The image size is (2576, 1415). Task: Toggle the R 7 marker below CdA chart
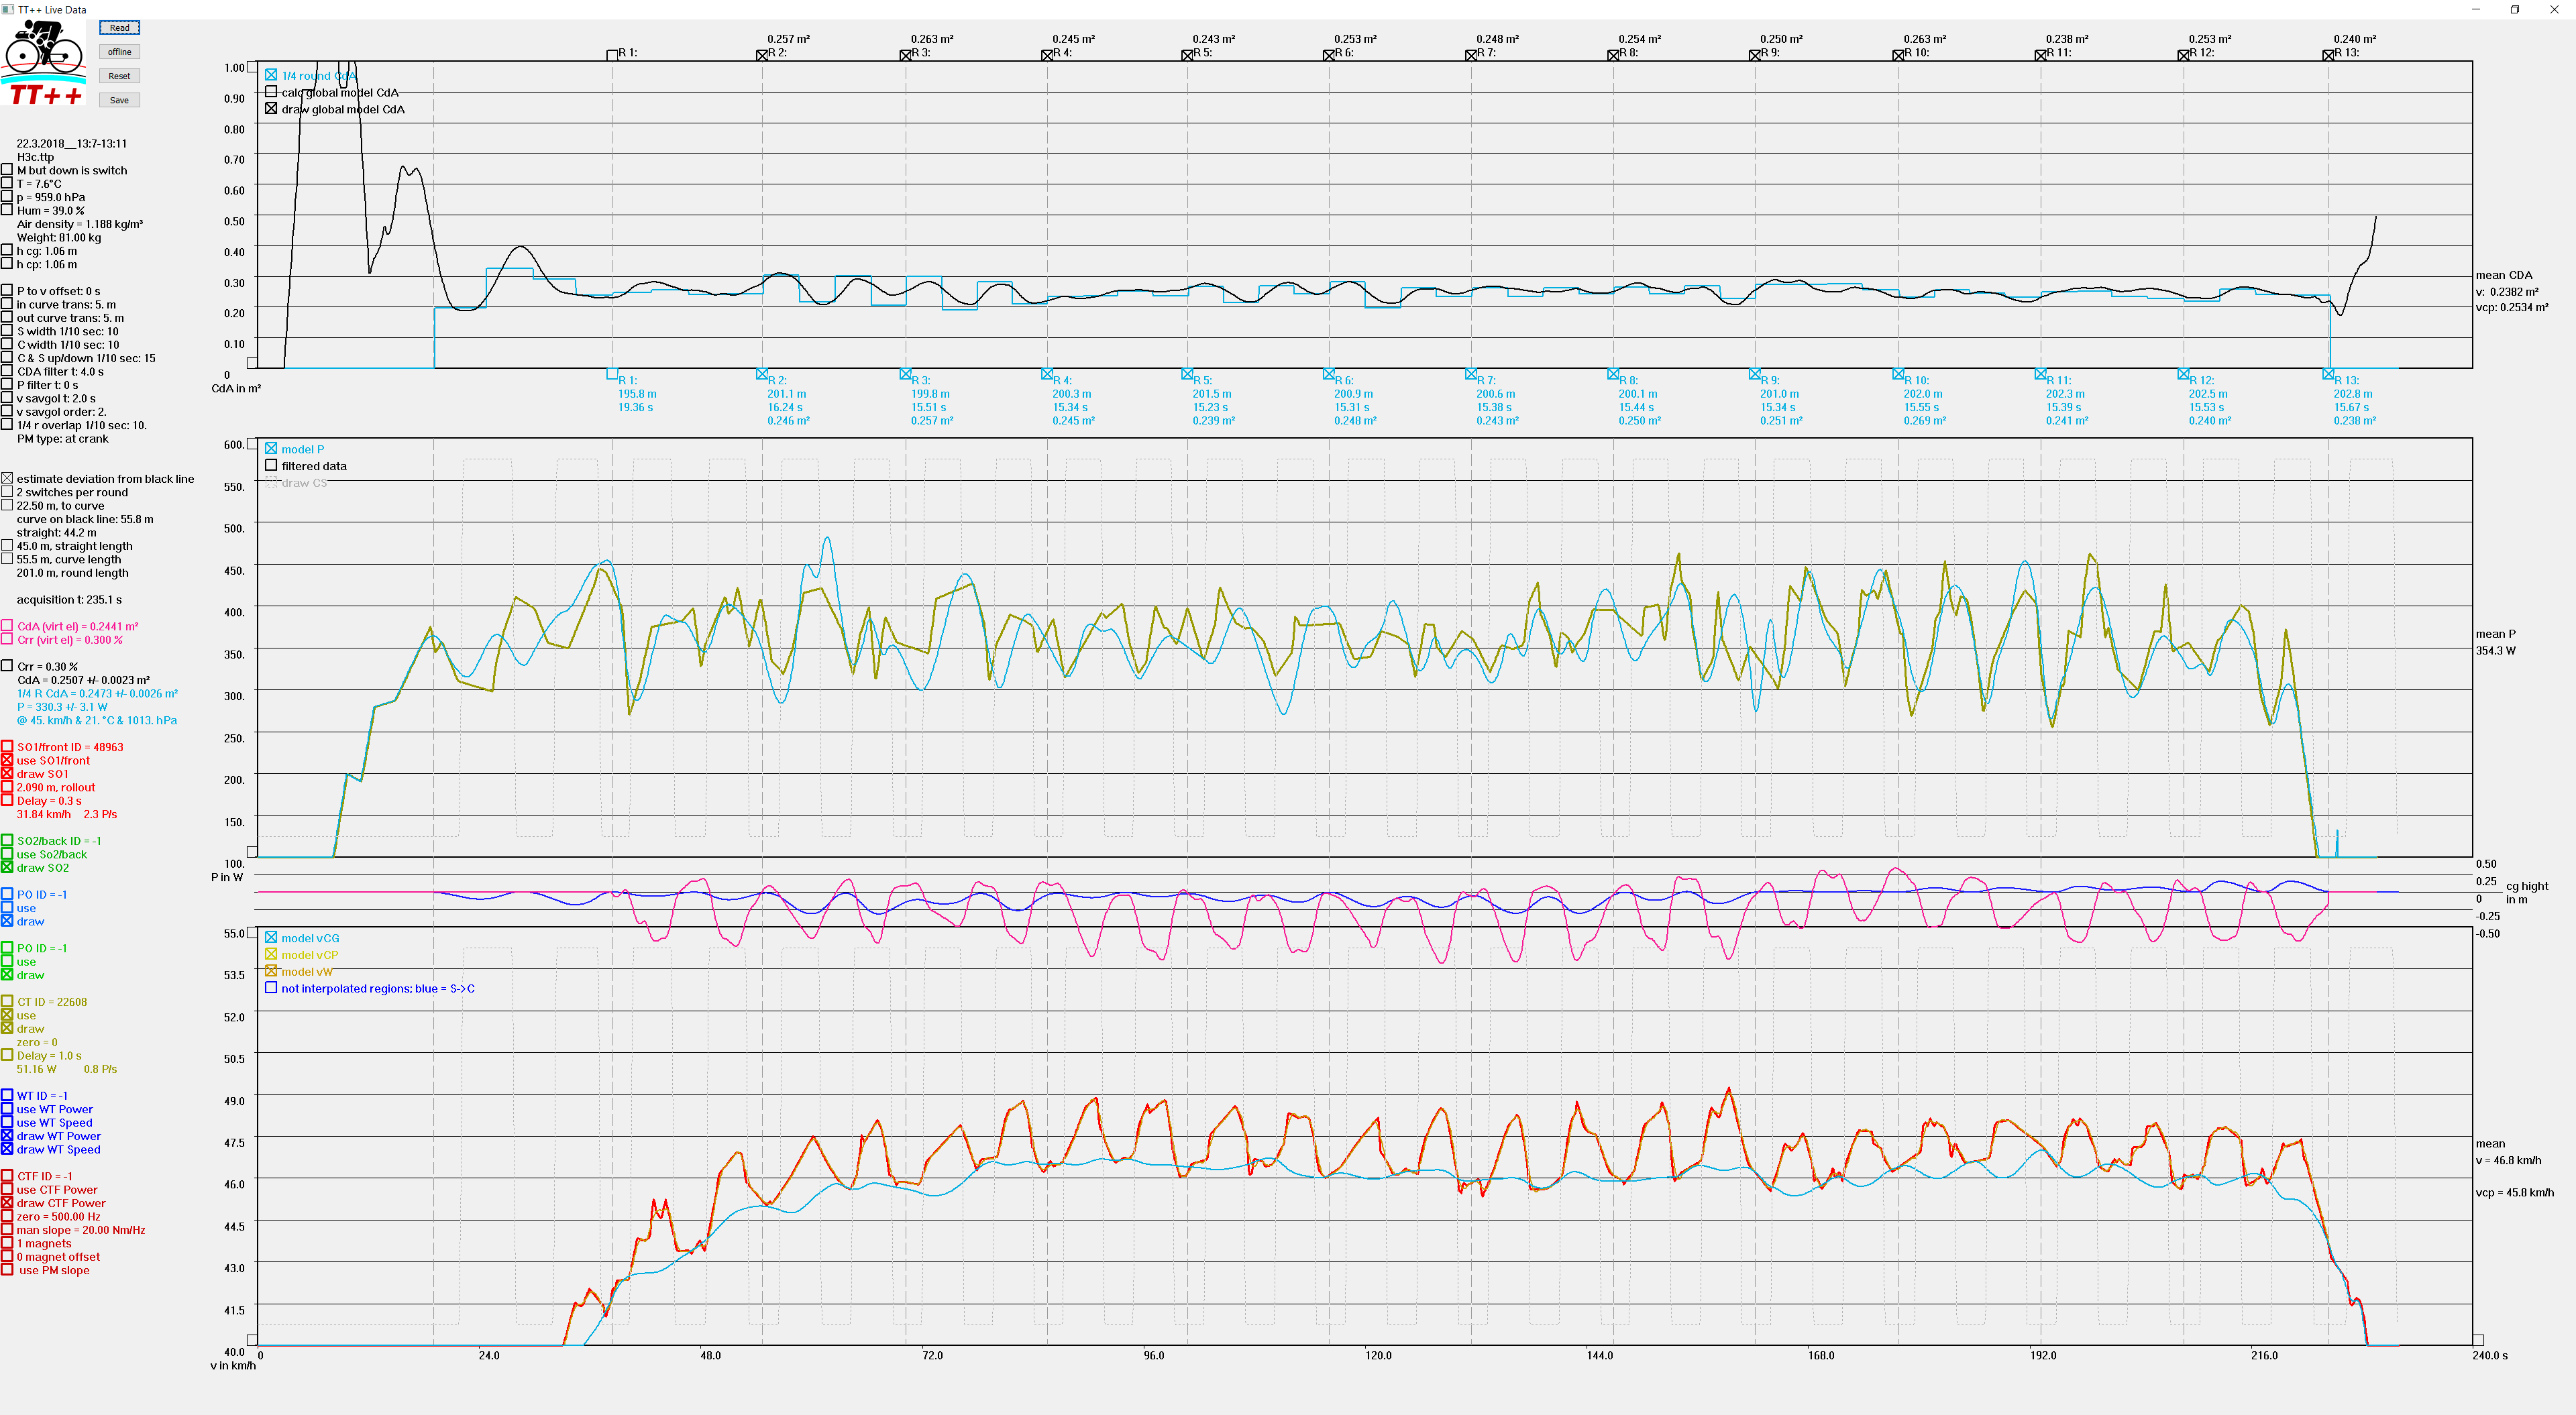click(x=1471, y=374)
